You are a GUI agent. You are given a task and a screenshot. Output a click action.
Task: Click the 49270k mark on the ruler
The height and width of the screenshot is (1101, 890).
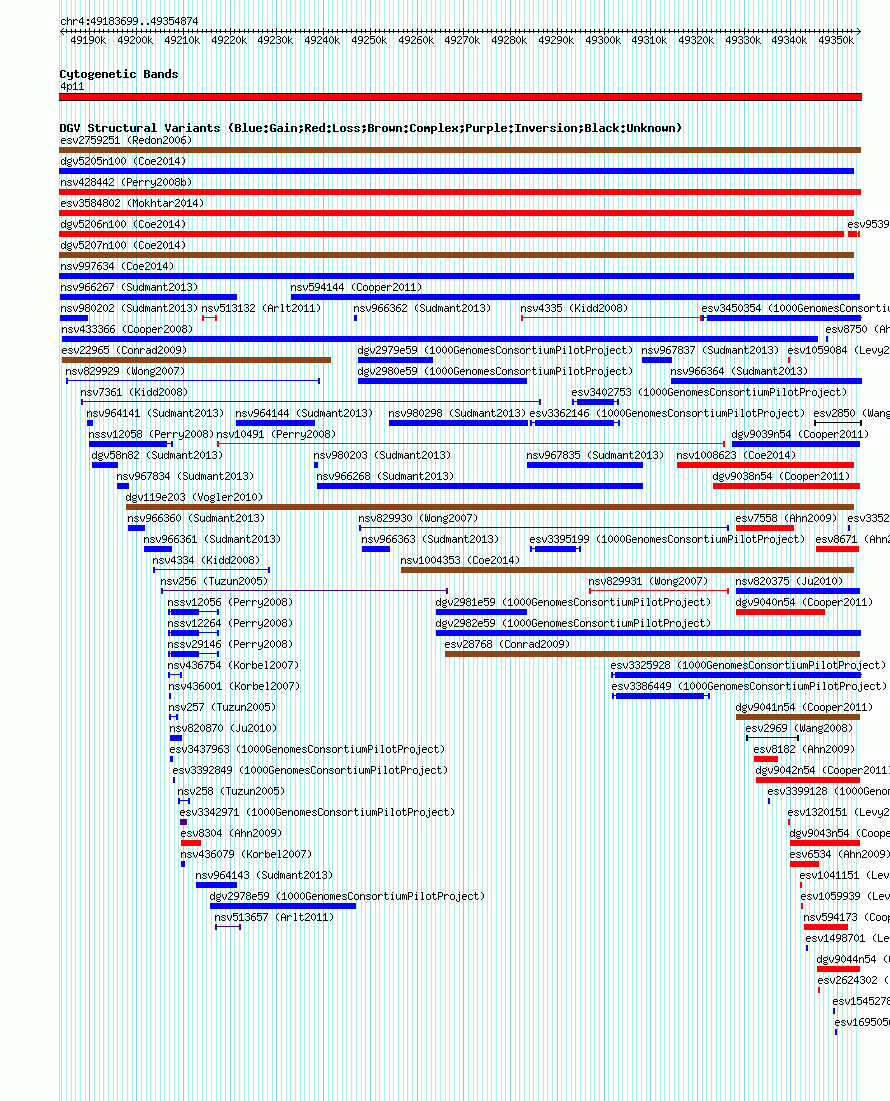tap(462, 41)
